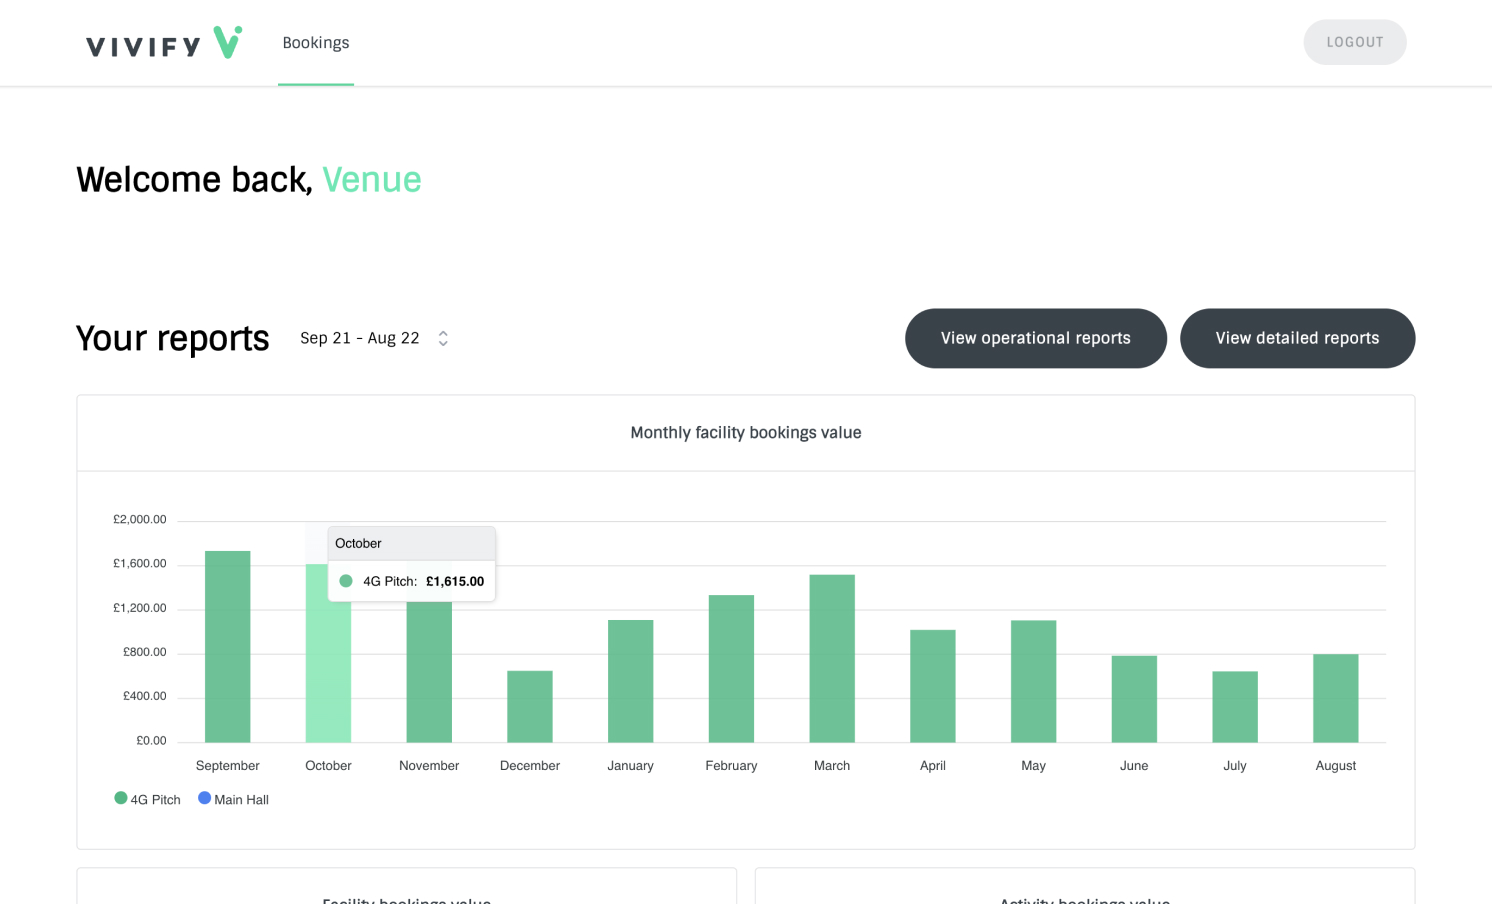This screenshot has height=904, width=1492.
Task: Click the green dot in the October tooltip
Action: 345,580
